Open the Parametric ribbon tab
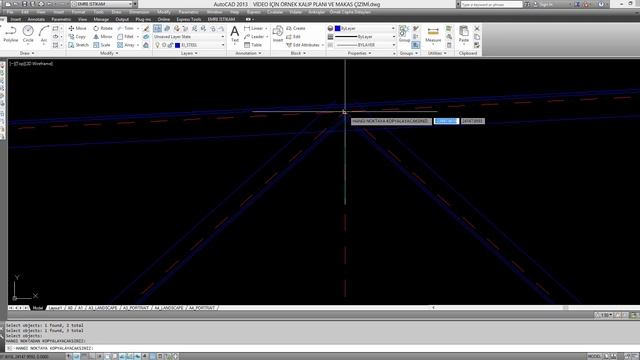The height and width of the screenshot is (360, 640). [61, 19]
